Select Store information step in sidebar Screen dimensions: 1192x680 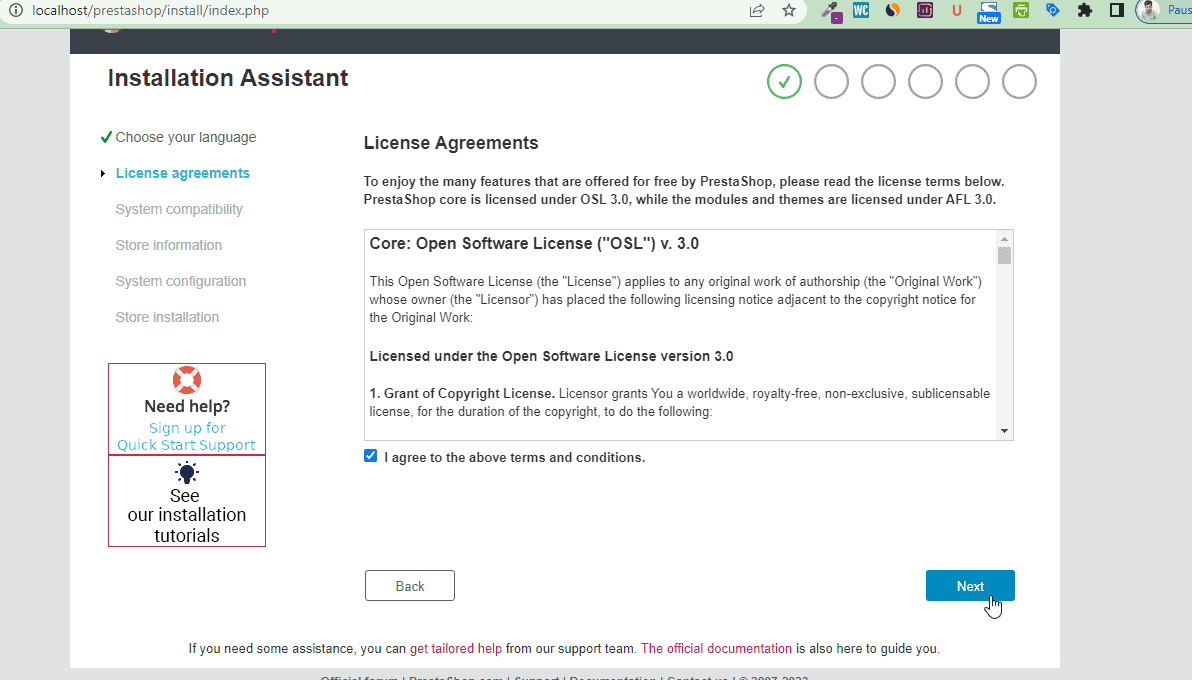click(169, 245)
